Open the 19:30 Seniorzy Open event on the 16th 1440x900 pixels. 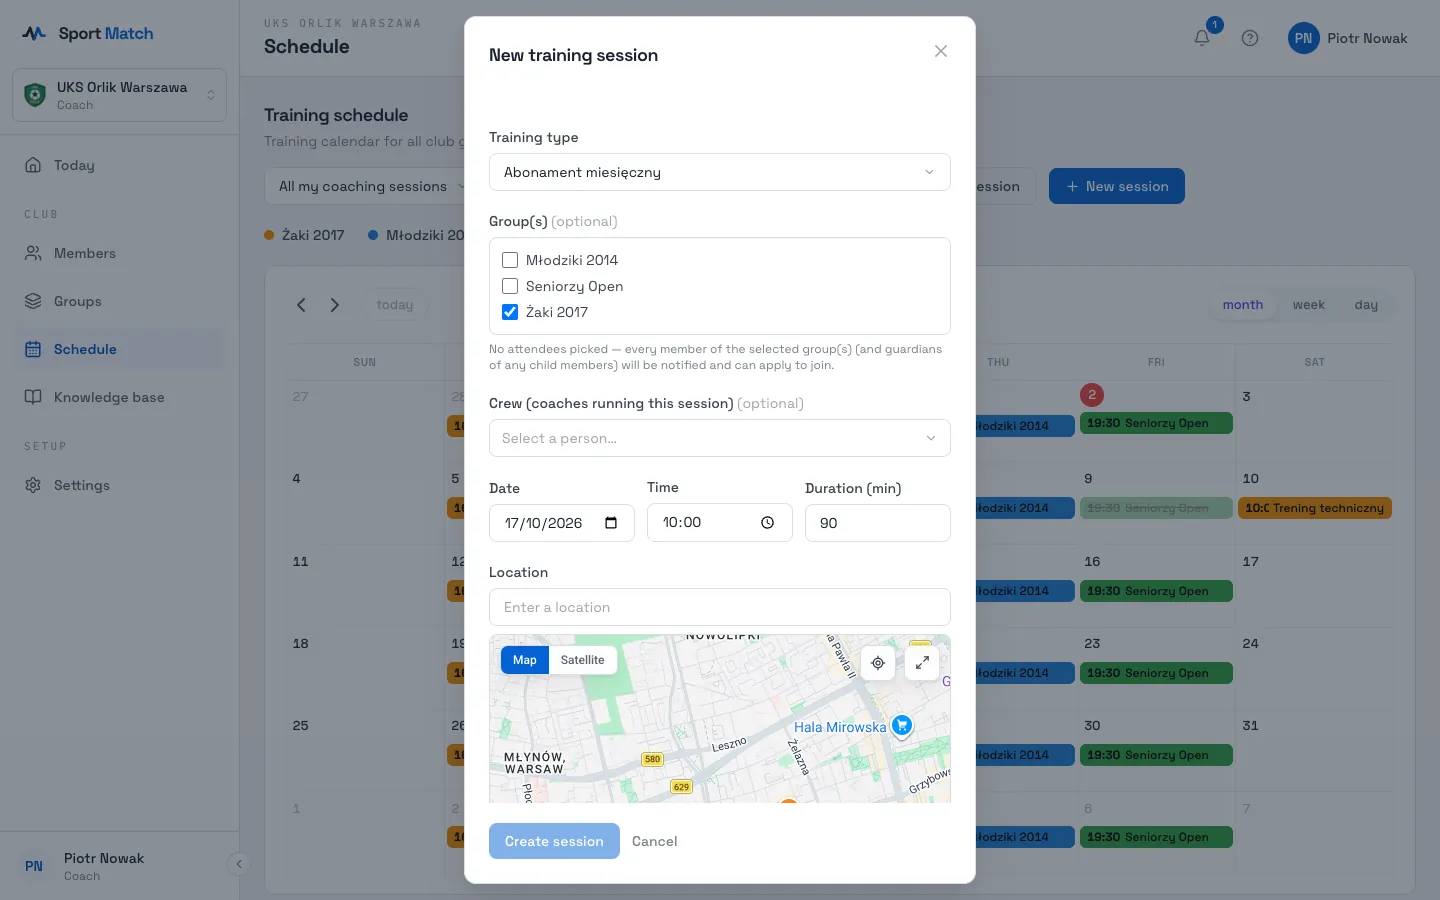(1156, 591)
